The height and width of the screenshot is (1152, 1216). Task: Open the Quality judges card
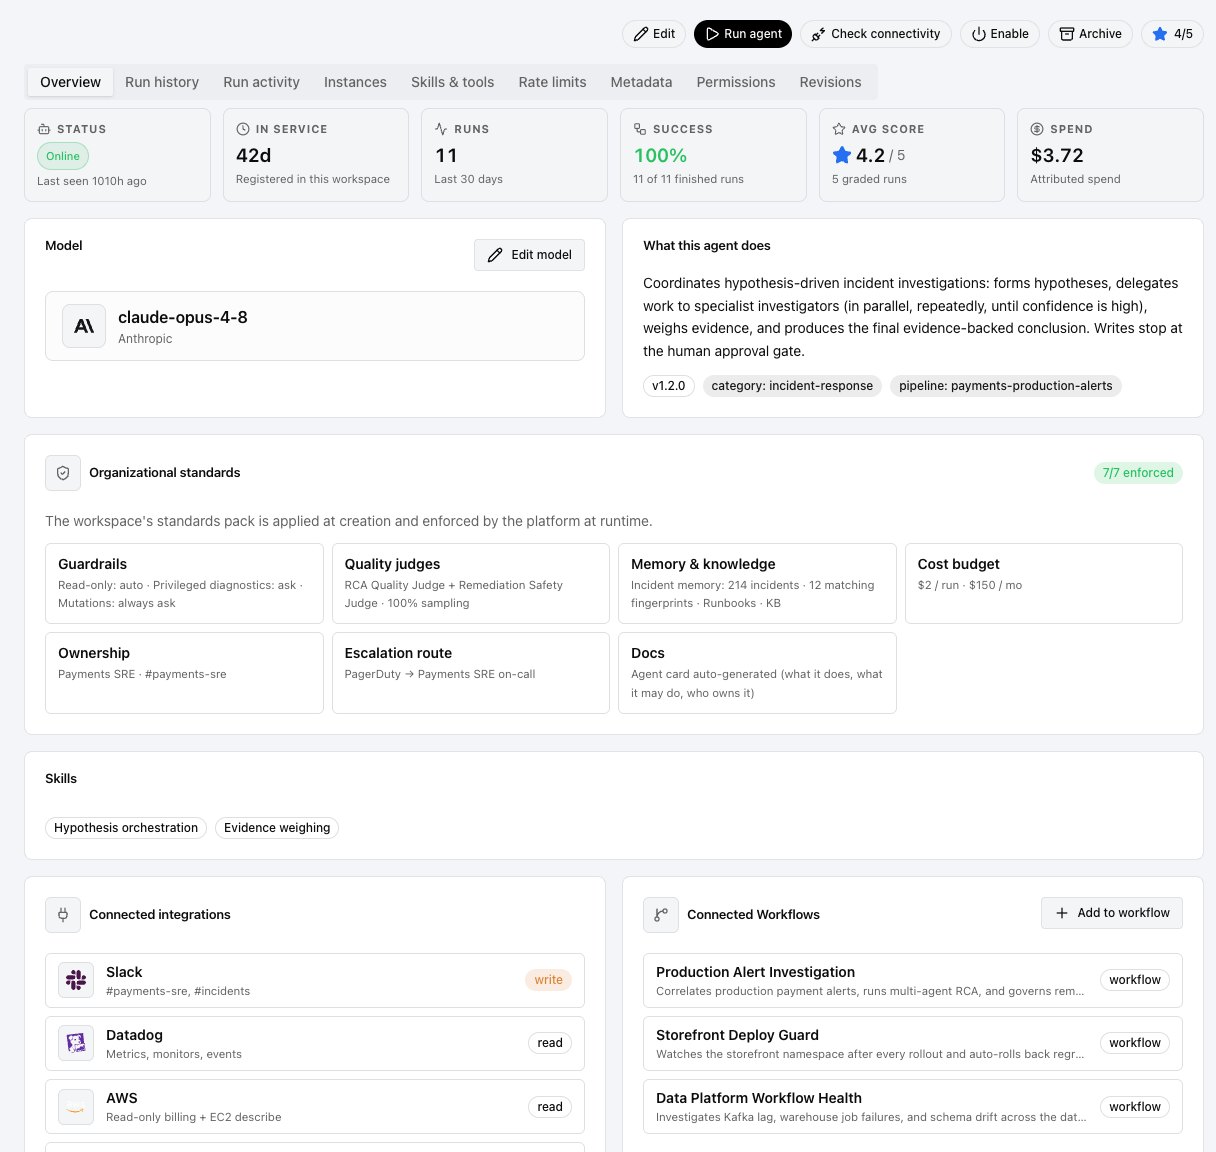[471, 584]
